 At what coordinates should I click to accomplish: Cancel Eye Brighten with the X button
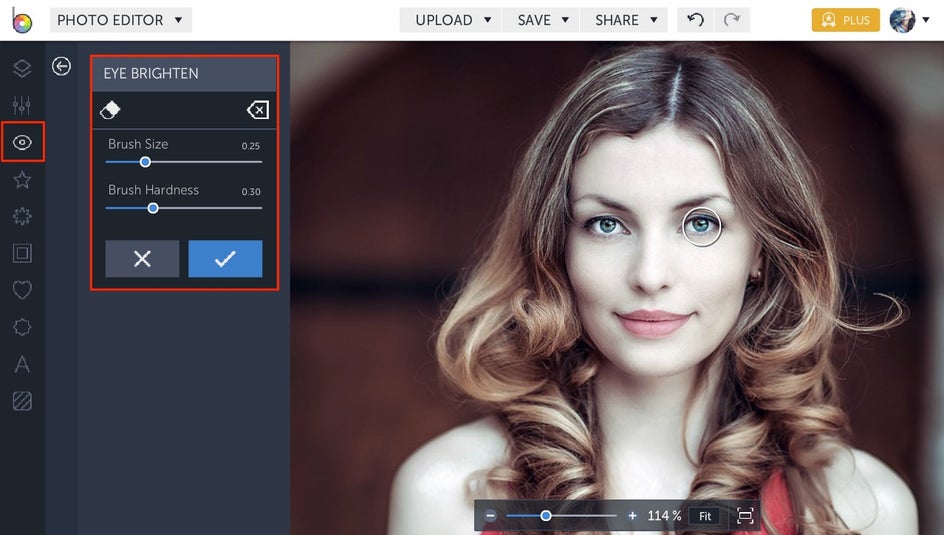[x=142, y=259]
